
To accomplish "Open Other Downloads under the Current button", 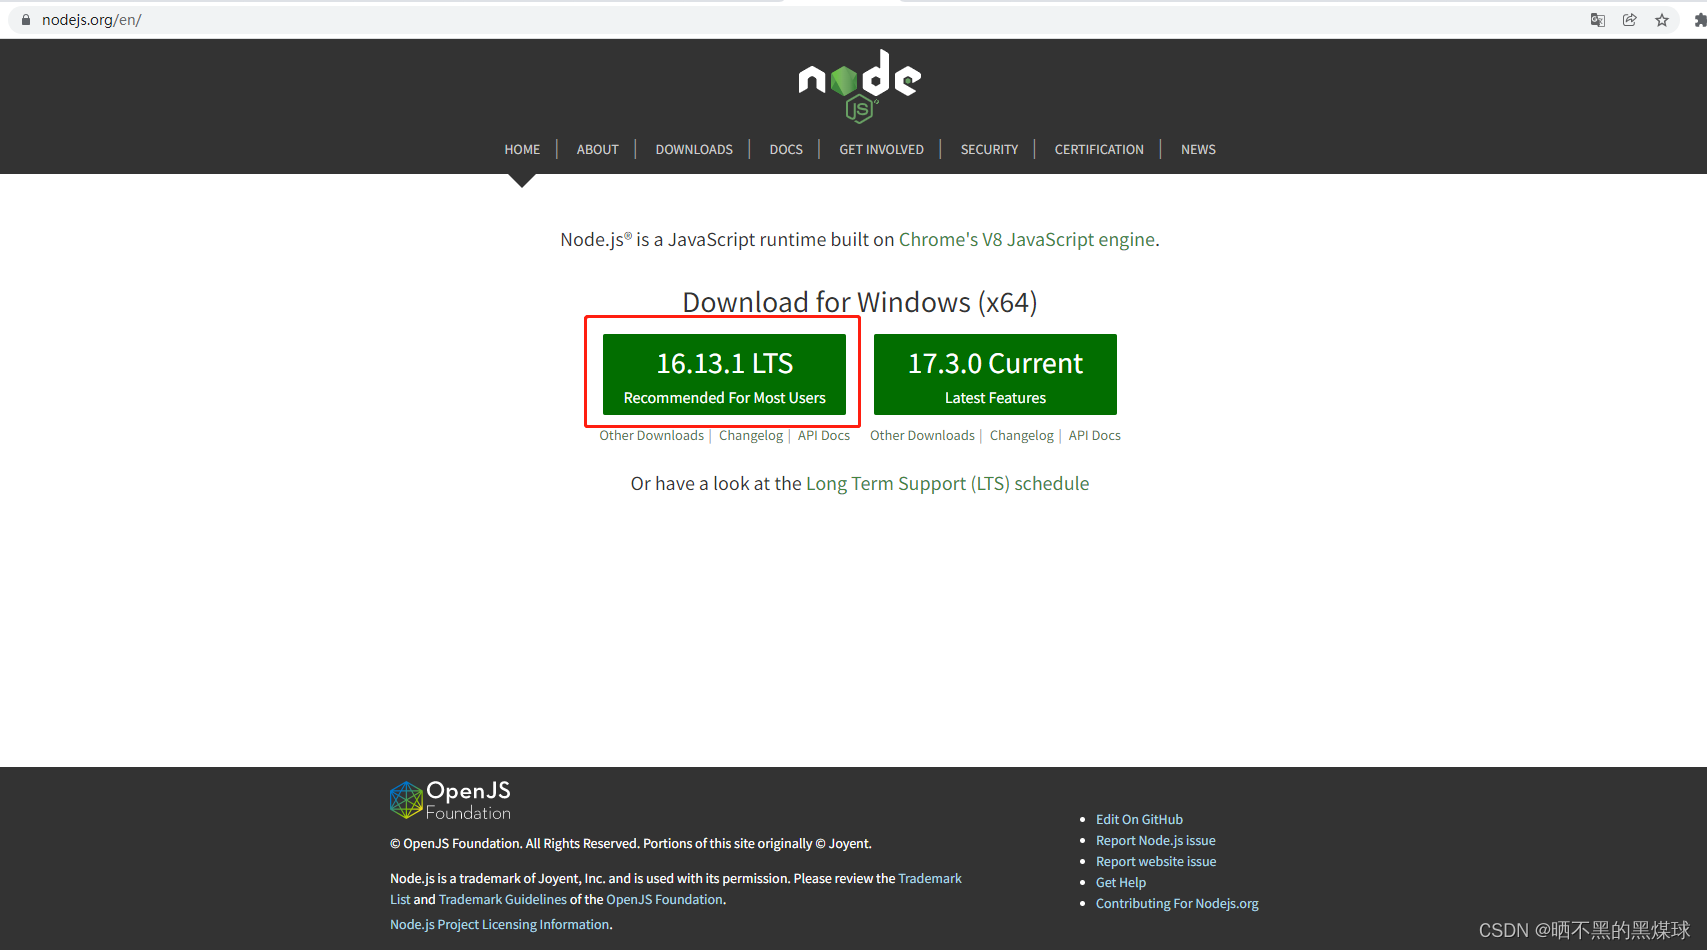I will pyautogui.click(x=922, y=435).
